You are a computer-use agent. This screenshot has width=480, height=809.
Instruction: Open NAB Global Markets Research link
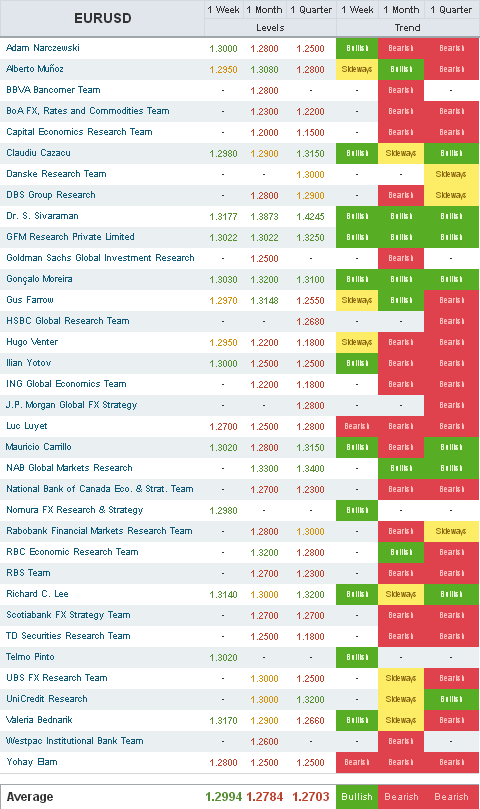point(69,468)
